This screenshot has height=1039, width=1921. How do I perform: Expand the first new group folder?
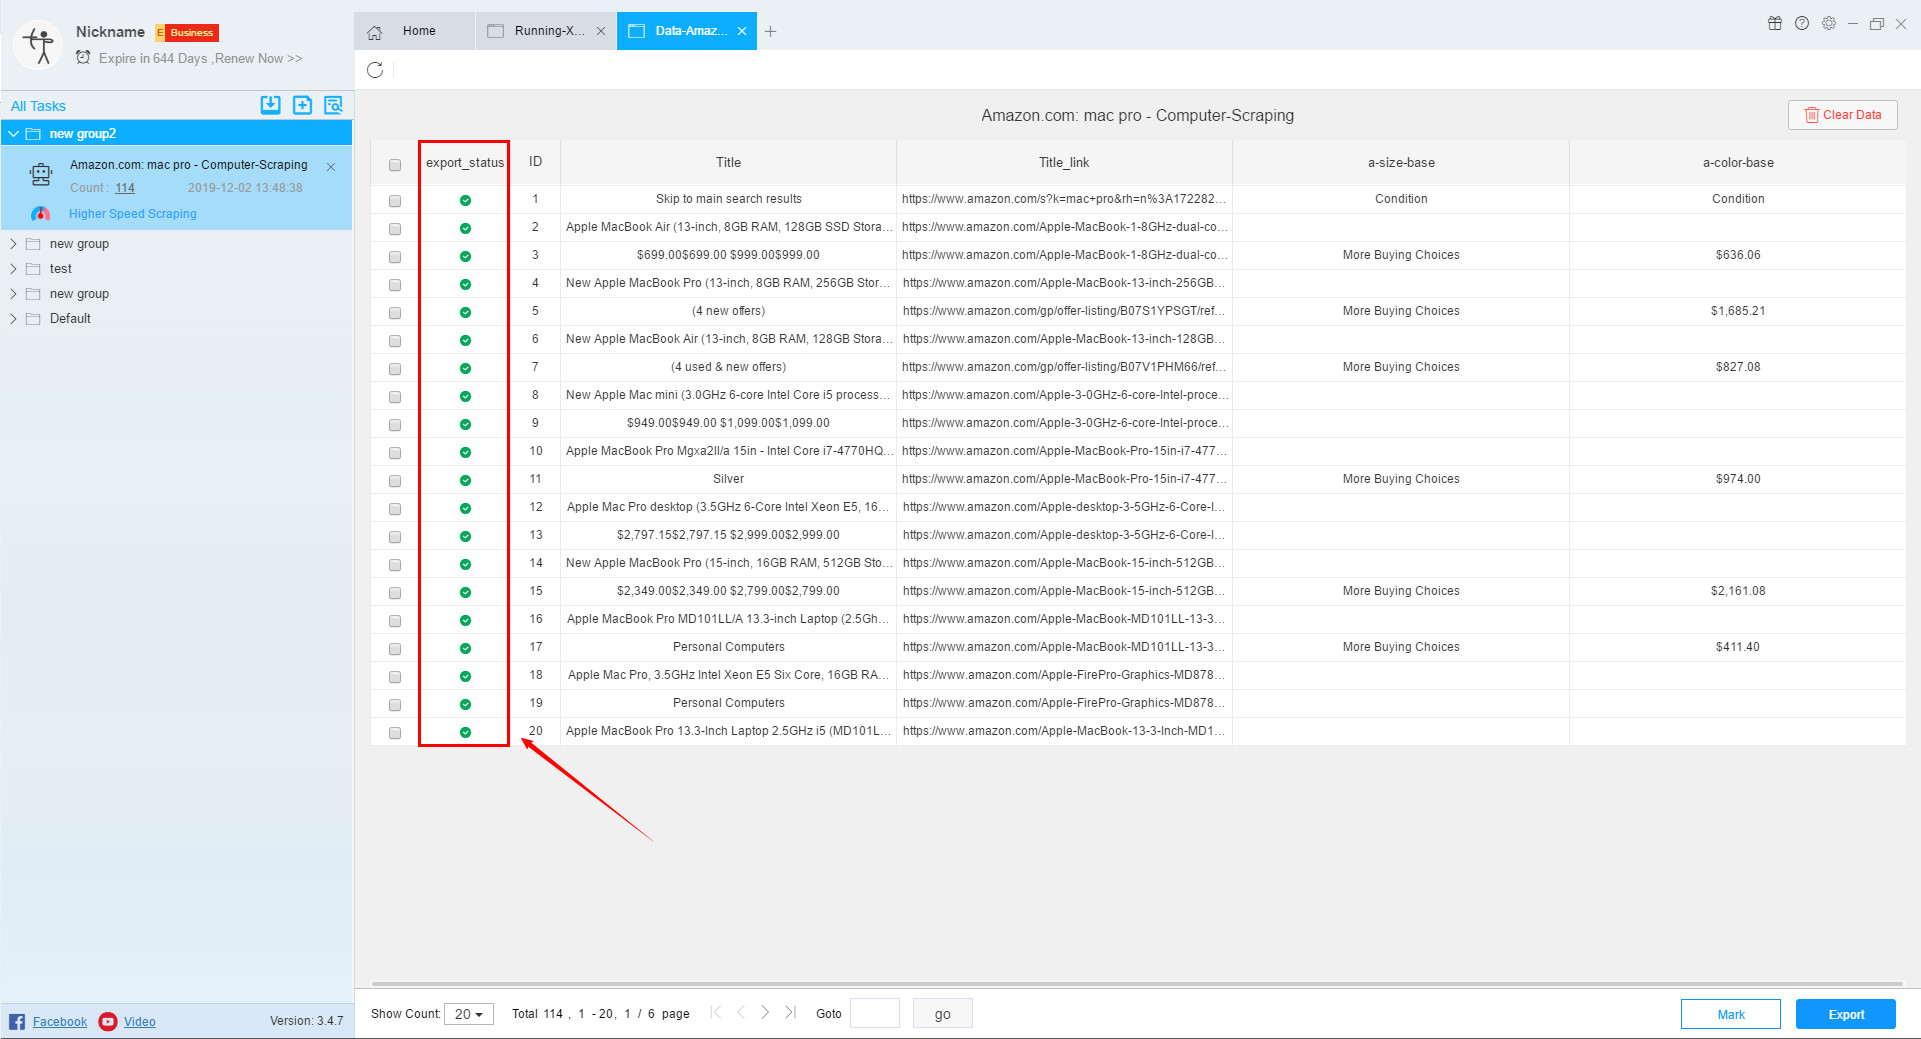14,244
